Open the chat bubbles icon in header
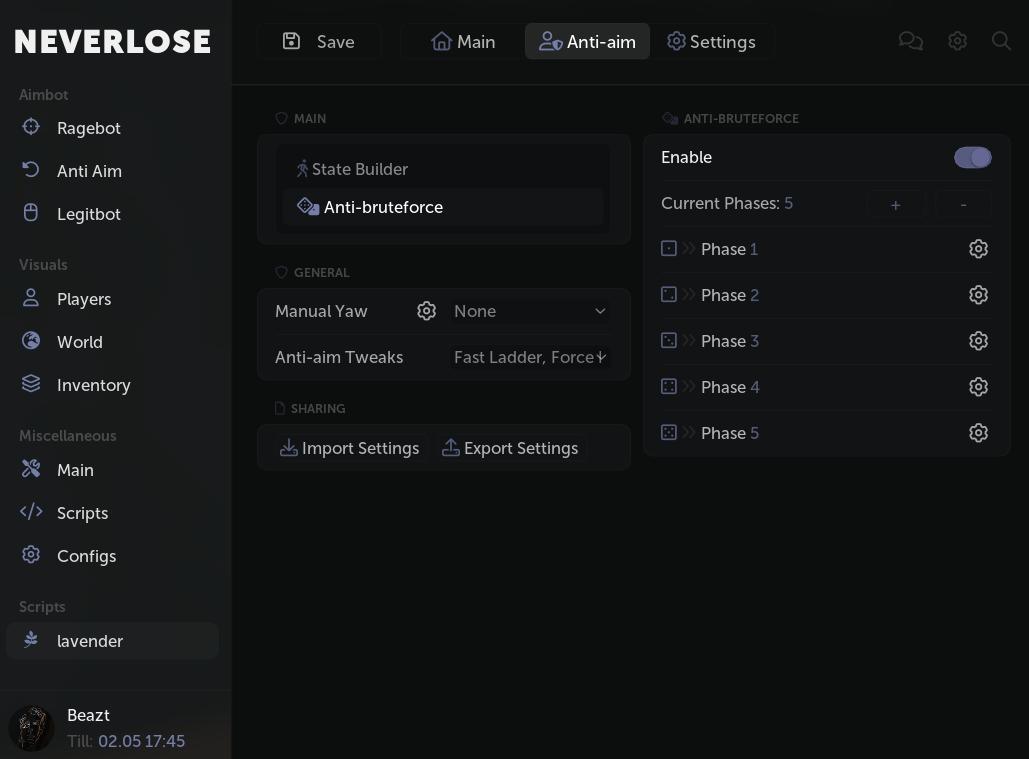 (910, 41)
